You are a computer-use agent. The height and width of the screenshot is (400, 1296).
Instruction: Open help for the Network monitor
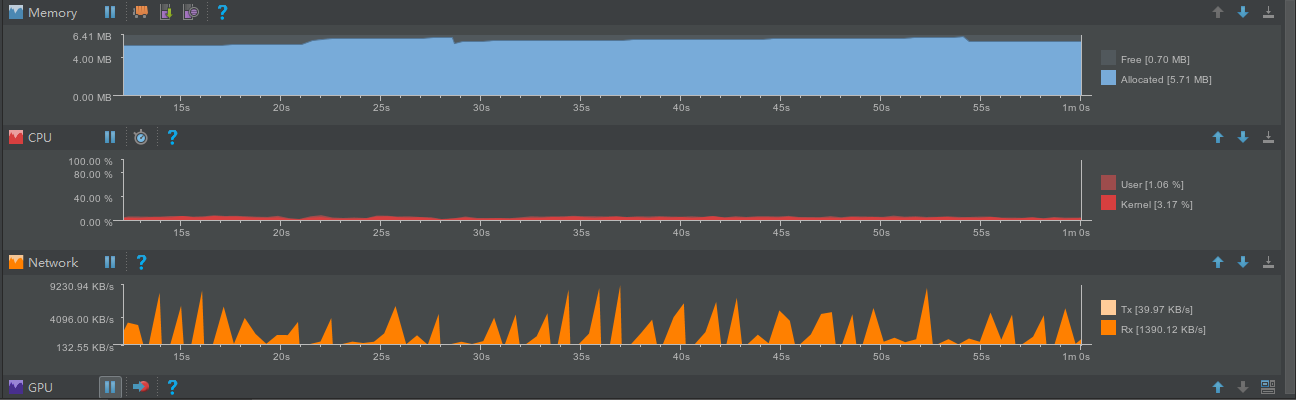pos(141,262)
